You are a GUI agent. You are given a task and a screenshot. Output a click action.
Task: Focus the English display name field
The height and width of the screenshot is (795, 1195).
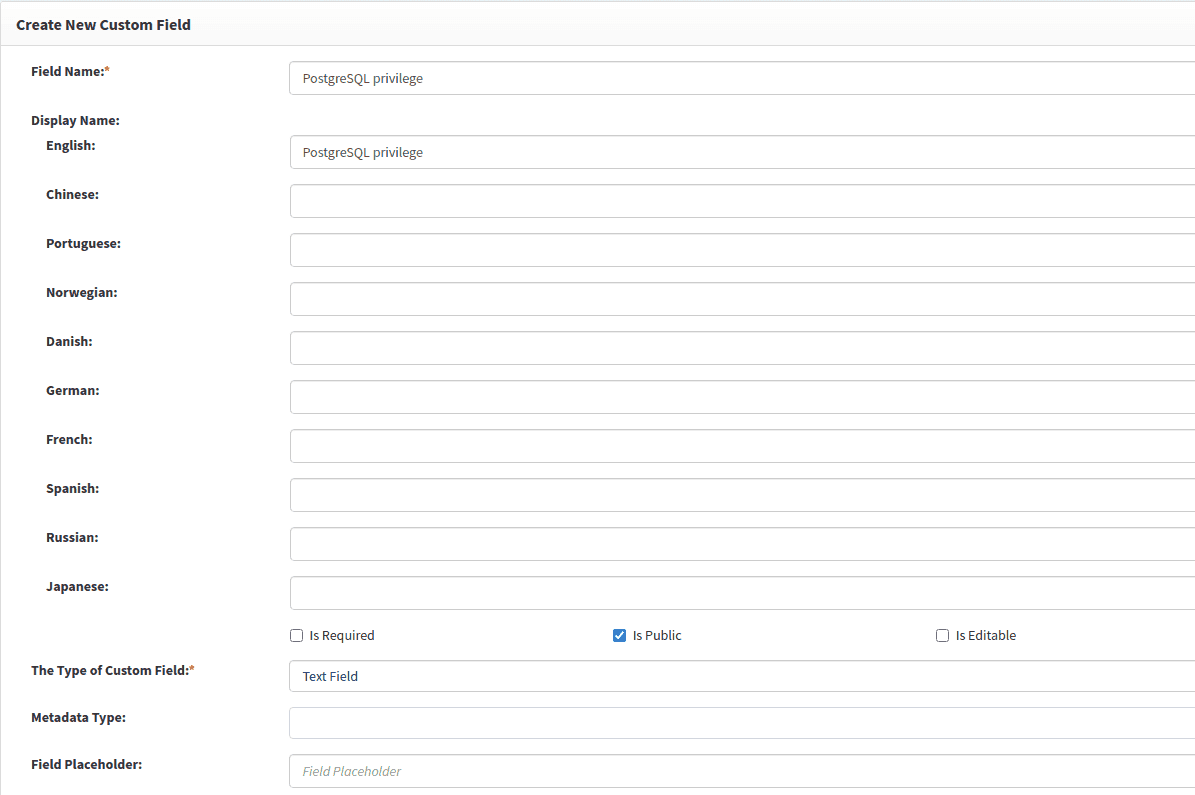pyautogui.click(x=740, y=152)
